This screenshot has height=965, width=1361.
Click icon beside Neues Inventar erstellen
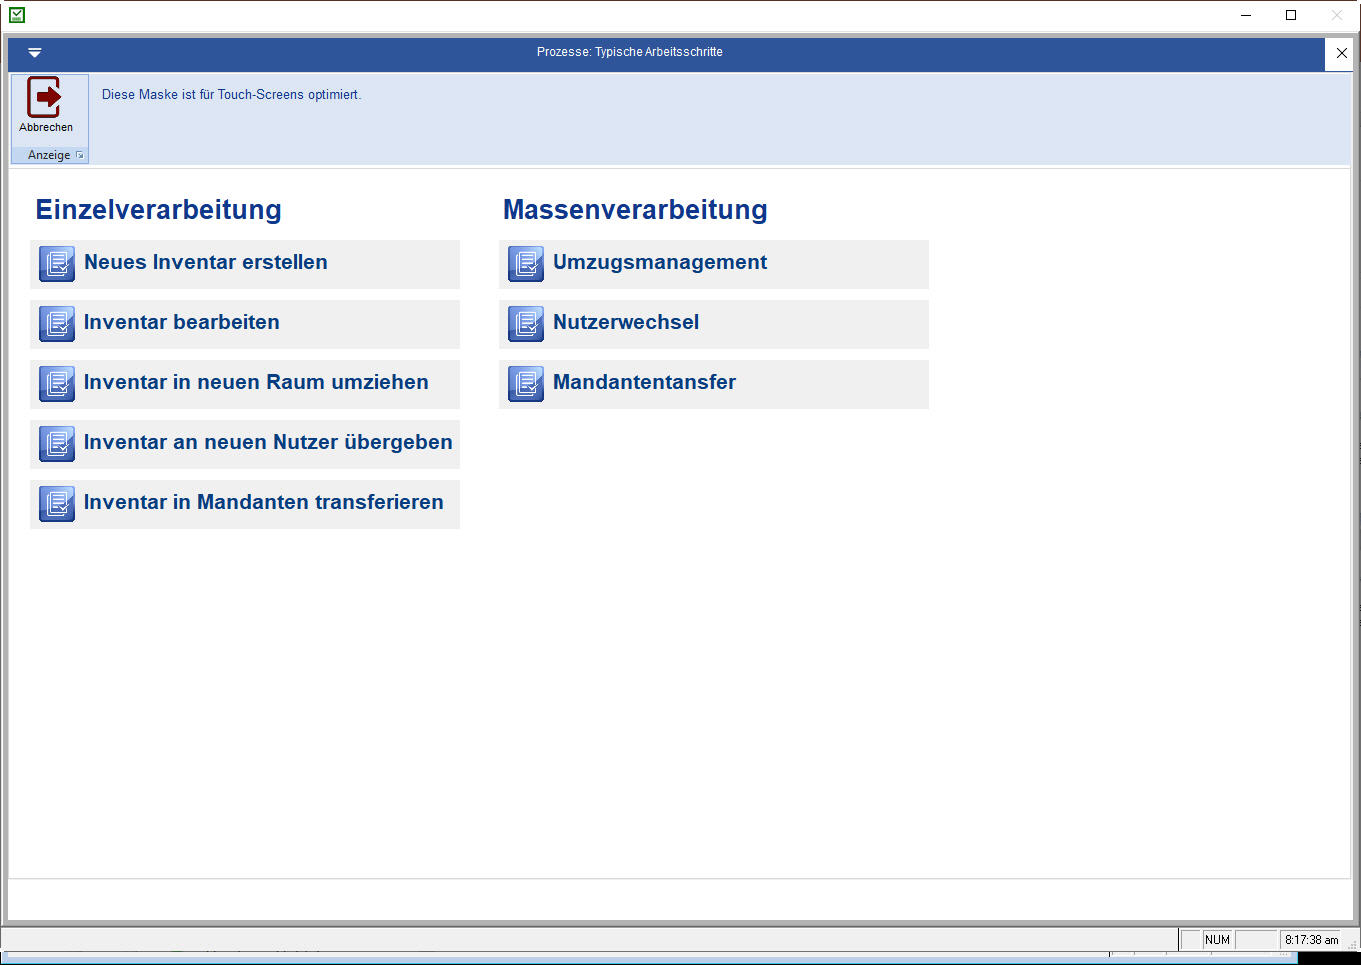tap(57, 264)
